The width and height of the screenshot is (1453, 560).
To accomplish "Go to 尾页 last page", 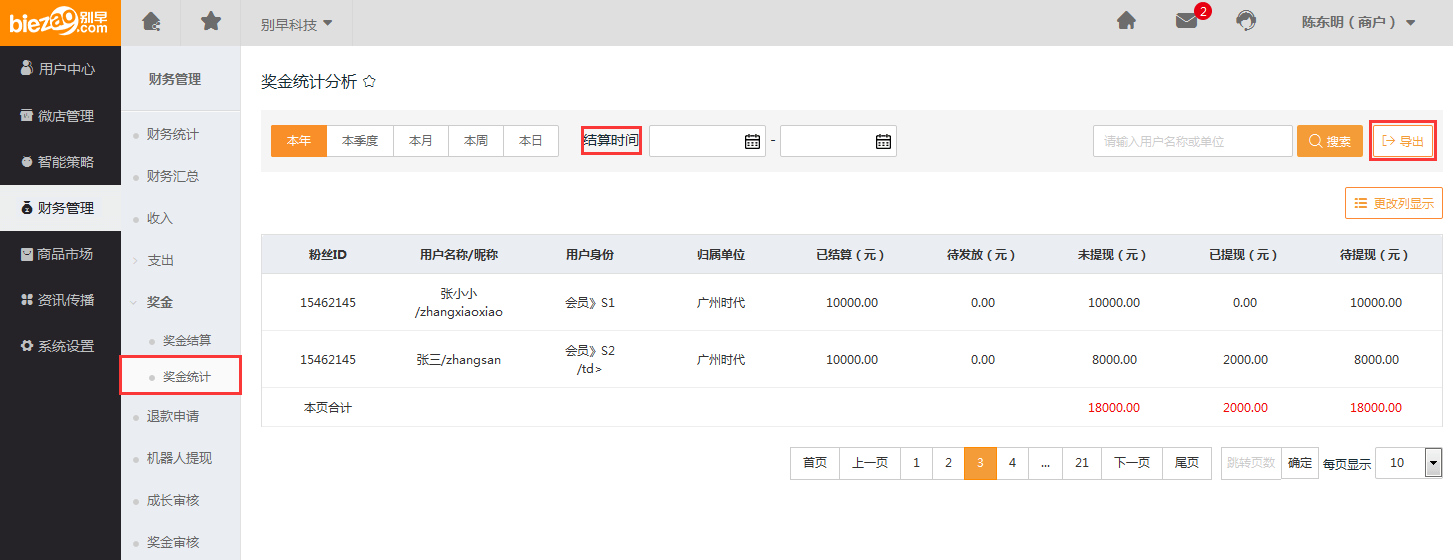I will pyautogui.click(x=1187, y=463).
